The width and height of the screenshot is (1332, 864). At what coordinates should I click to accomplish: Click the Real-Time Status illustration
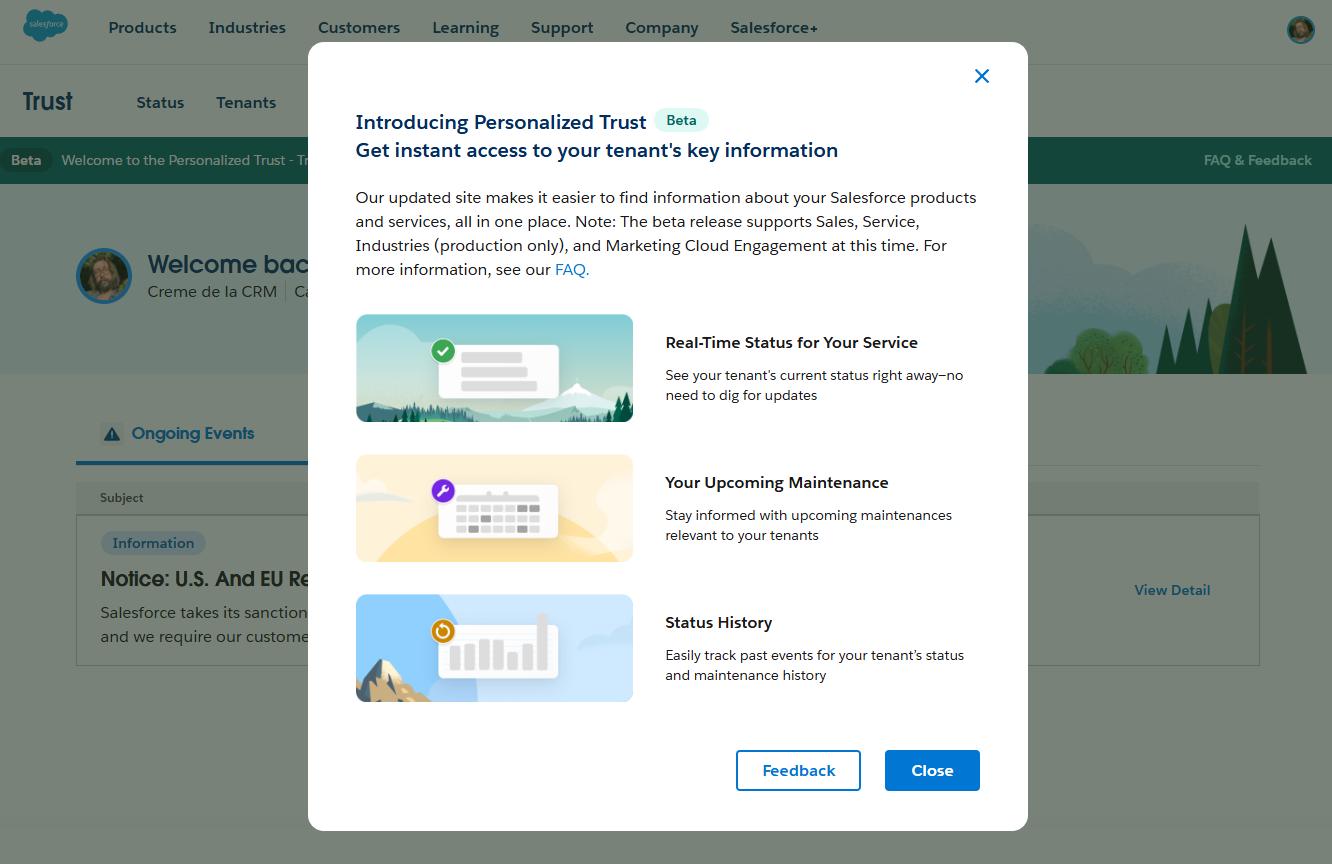click(494, 368)
